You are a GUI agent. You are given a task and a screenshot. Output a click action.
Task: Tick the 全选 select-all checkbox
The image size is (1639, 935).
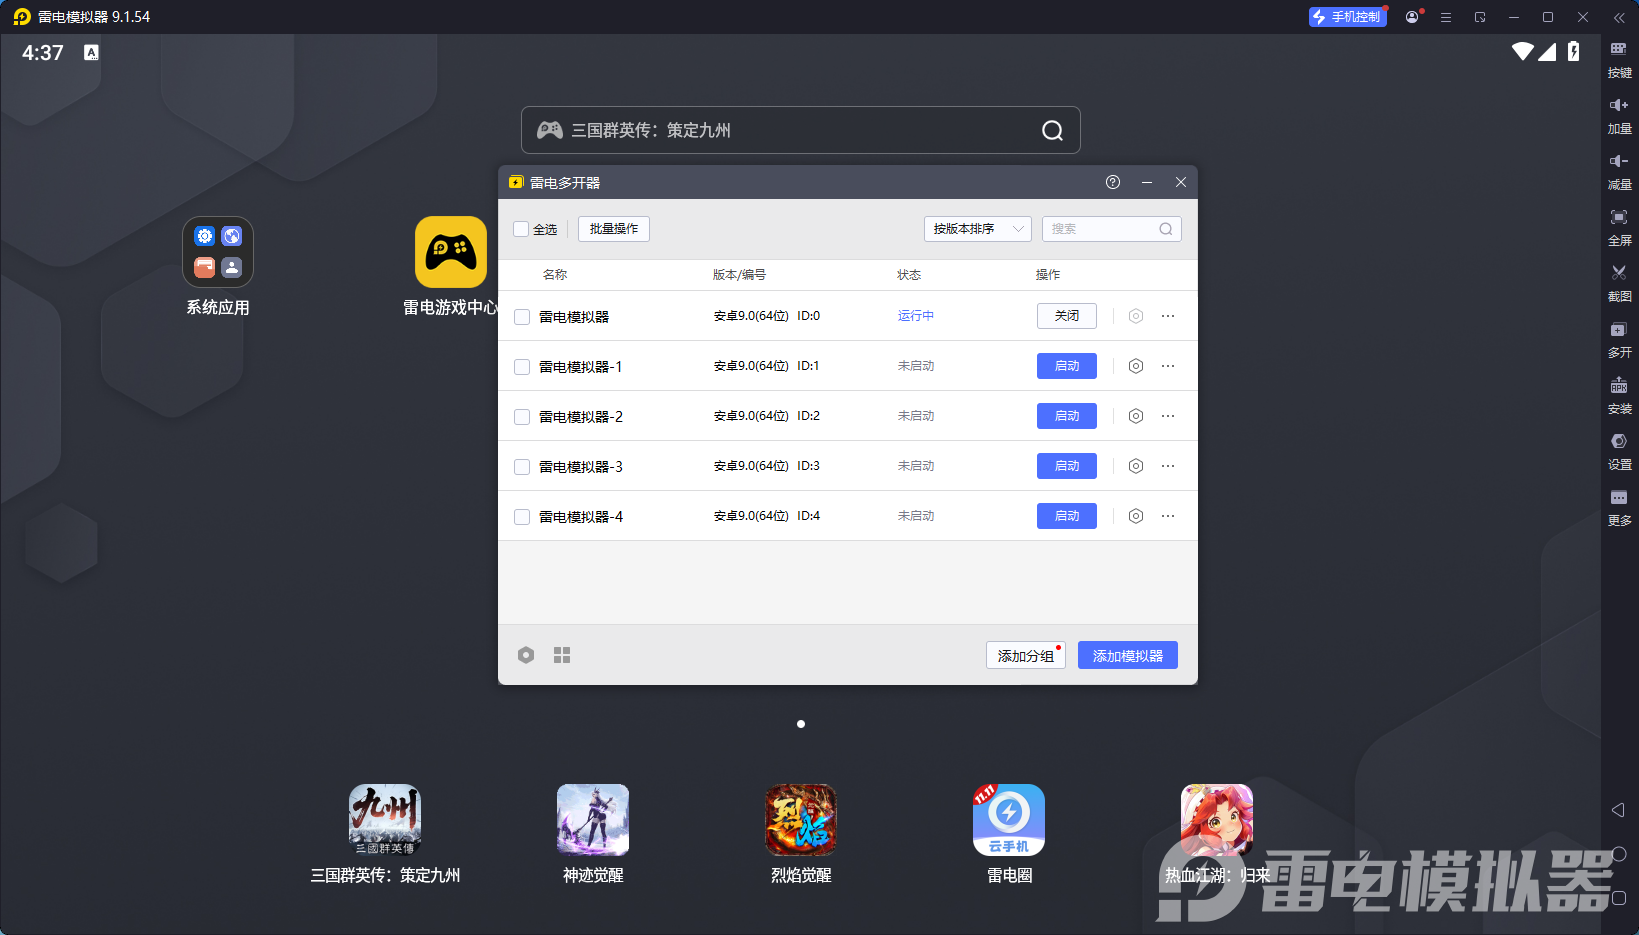coord(521,229)
